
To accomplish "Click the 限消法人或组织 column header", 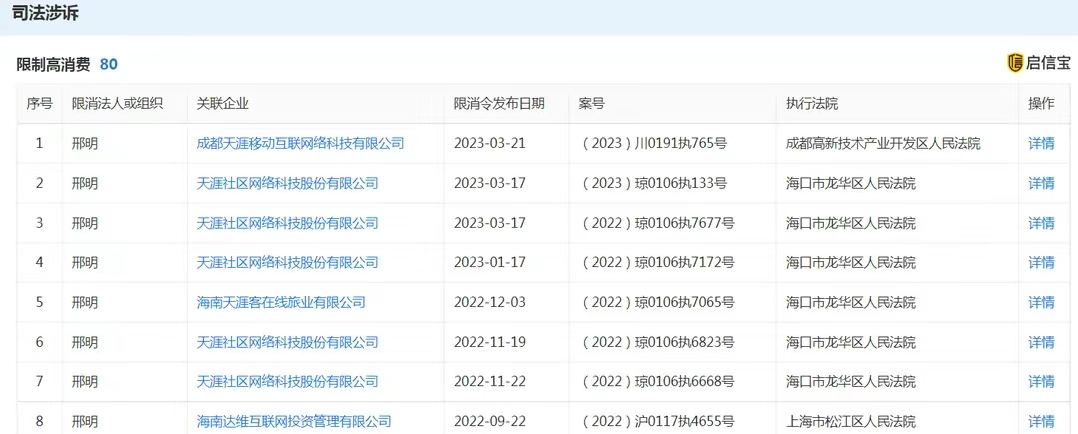I will click(117, 104).
